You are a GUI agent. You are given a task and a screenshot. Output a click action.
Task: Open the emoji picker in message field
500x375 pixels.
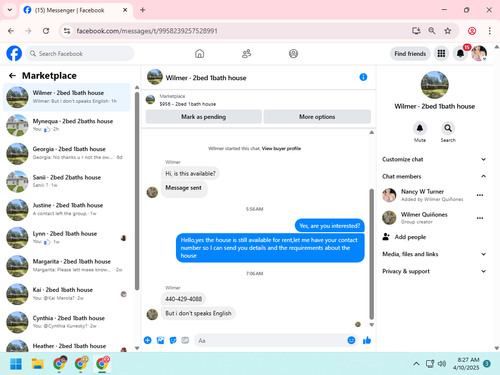pyautogui.click(x=351, y=340)
